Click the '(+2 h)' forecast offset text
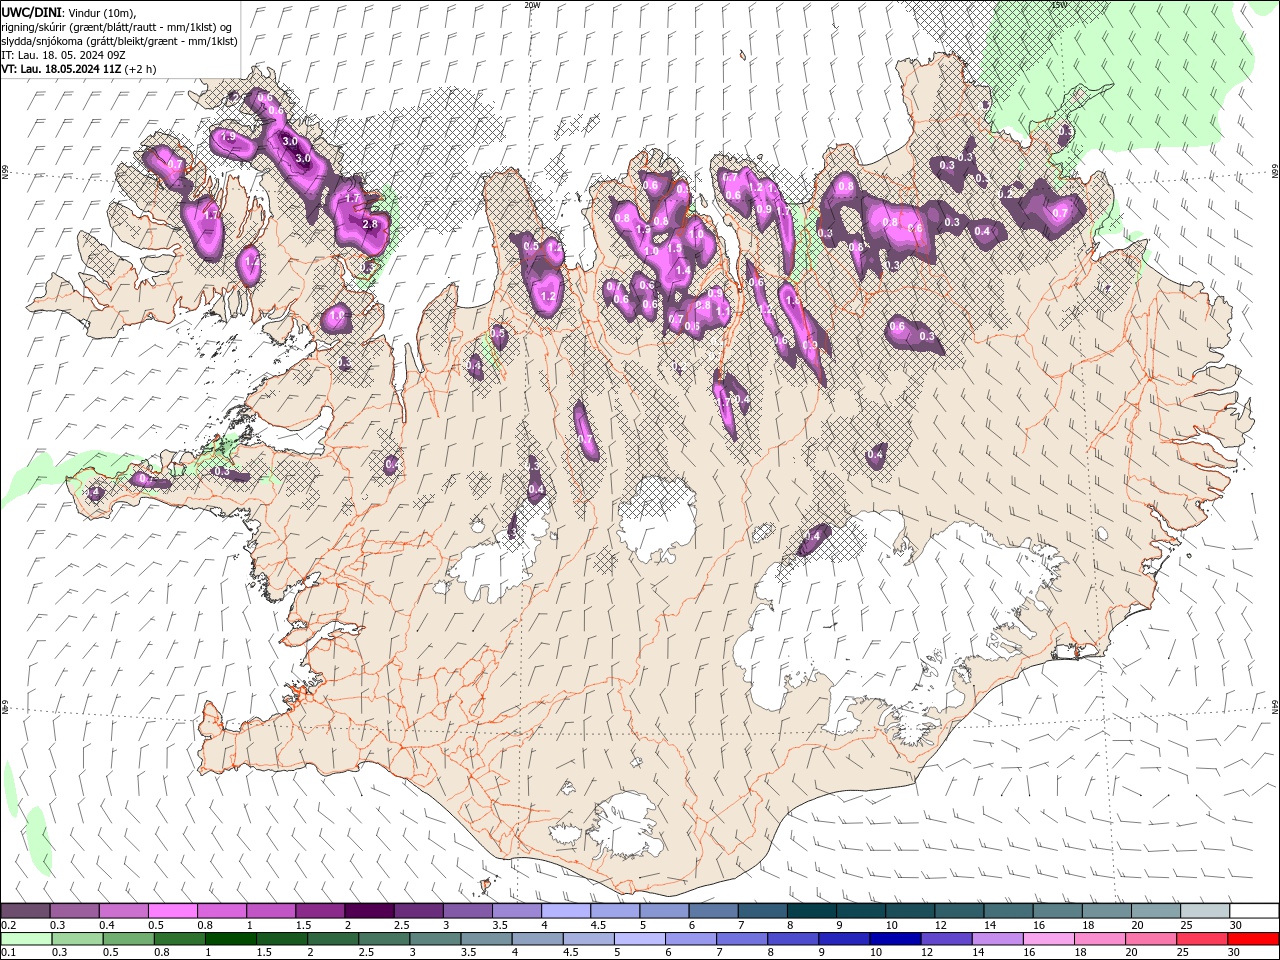Viewport: 1280px width, 960px height. click(140, 69)
